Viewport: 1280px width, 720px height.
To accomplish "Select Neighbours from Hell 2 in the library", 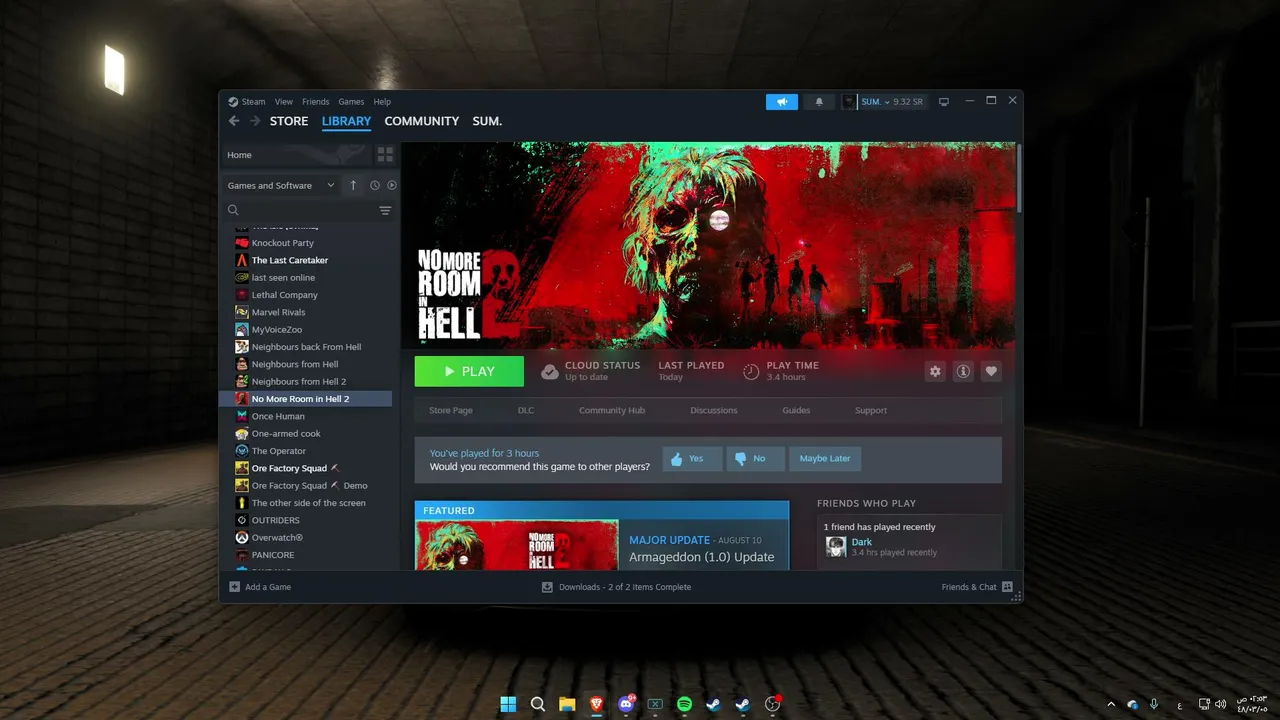I will (x=299, y=382).
